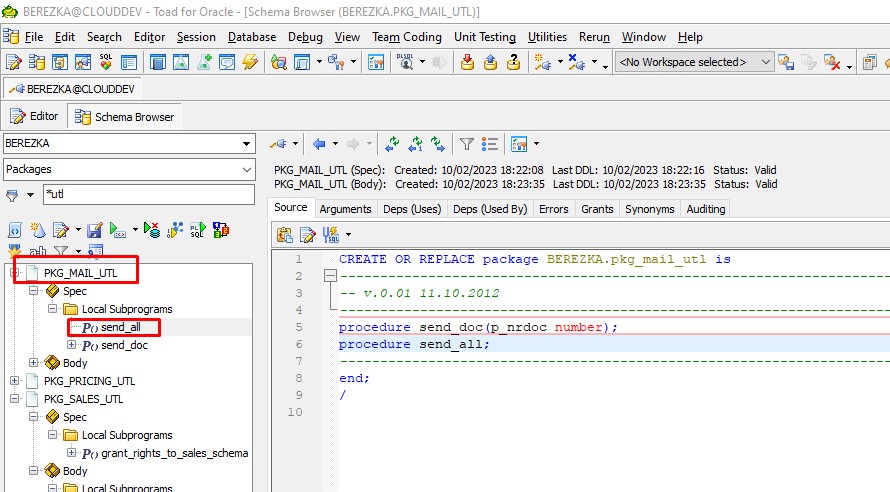Collapse code fold marker at line 2
Viewport: 890px width, 492px height.
click(x=330, y=276)
